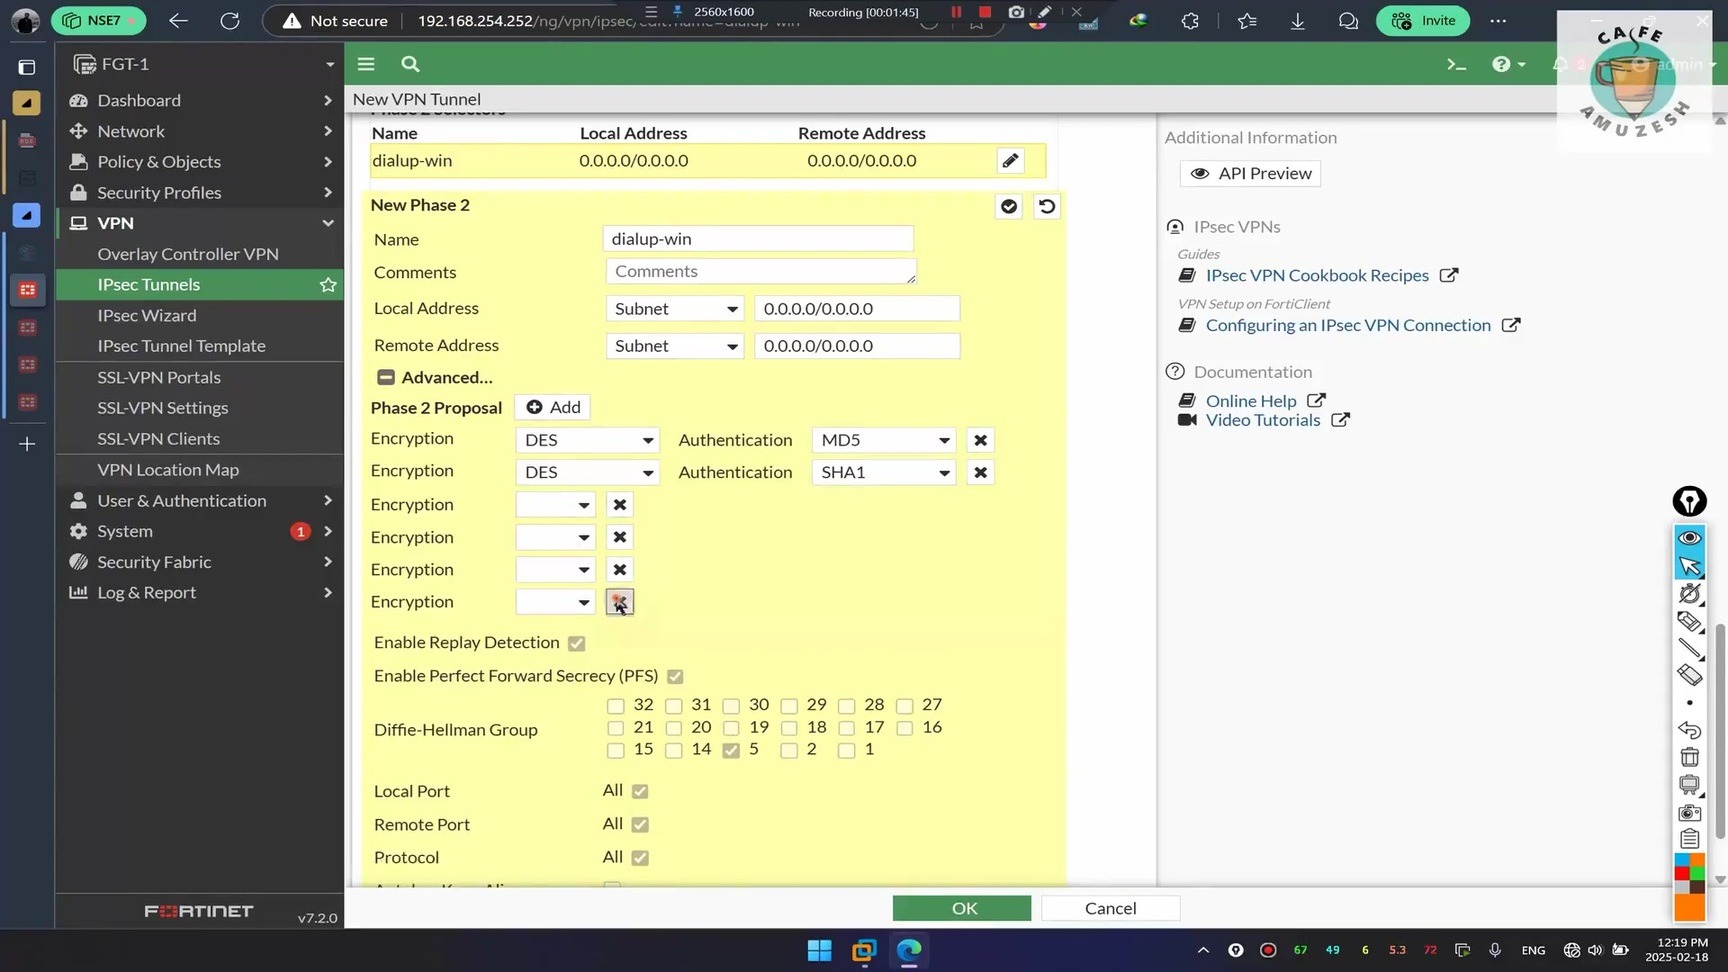
Task: Click the search icon in the header
Action: [410, 64]
